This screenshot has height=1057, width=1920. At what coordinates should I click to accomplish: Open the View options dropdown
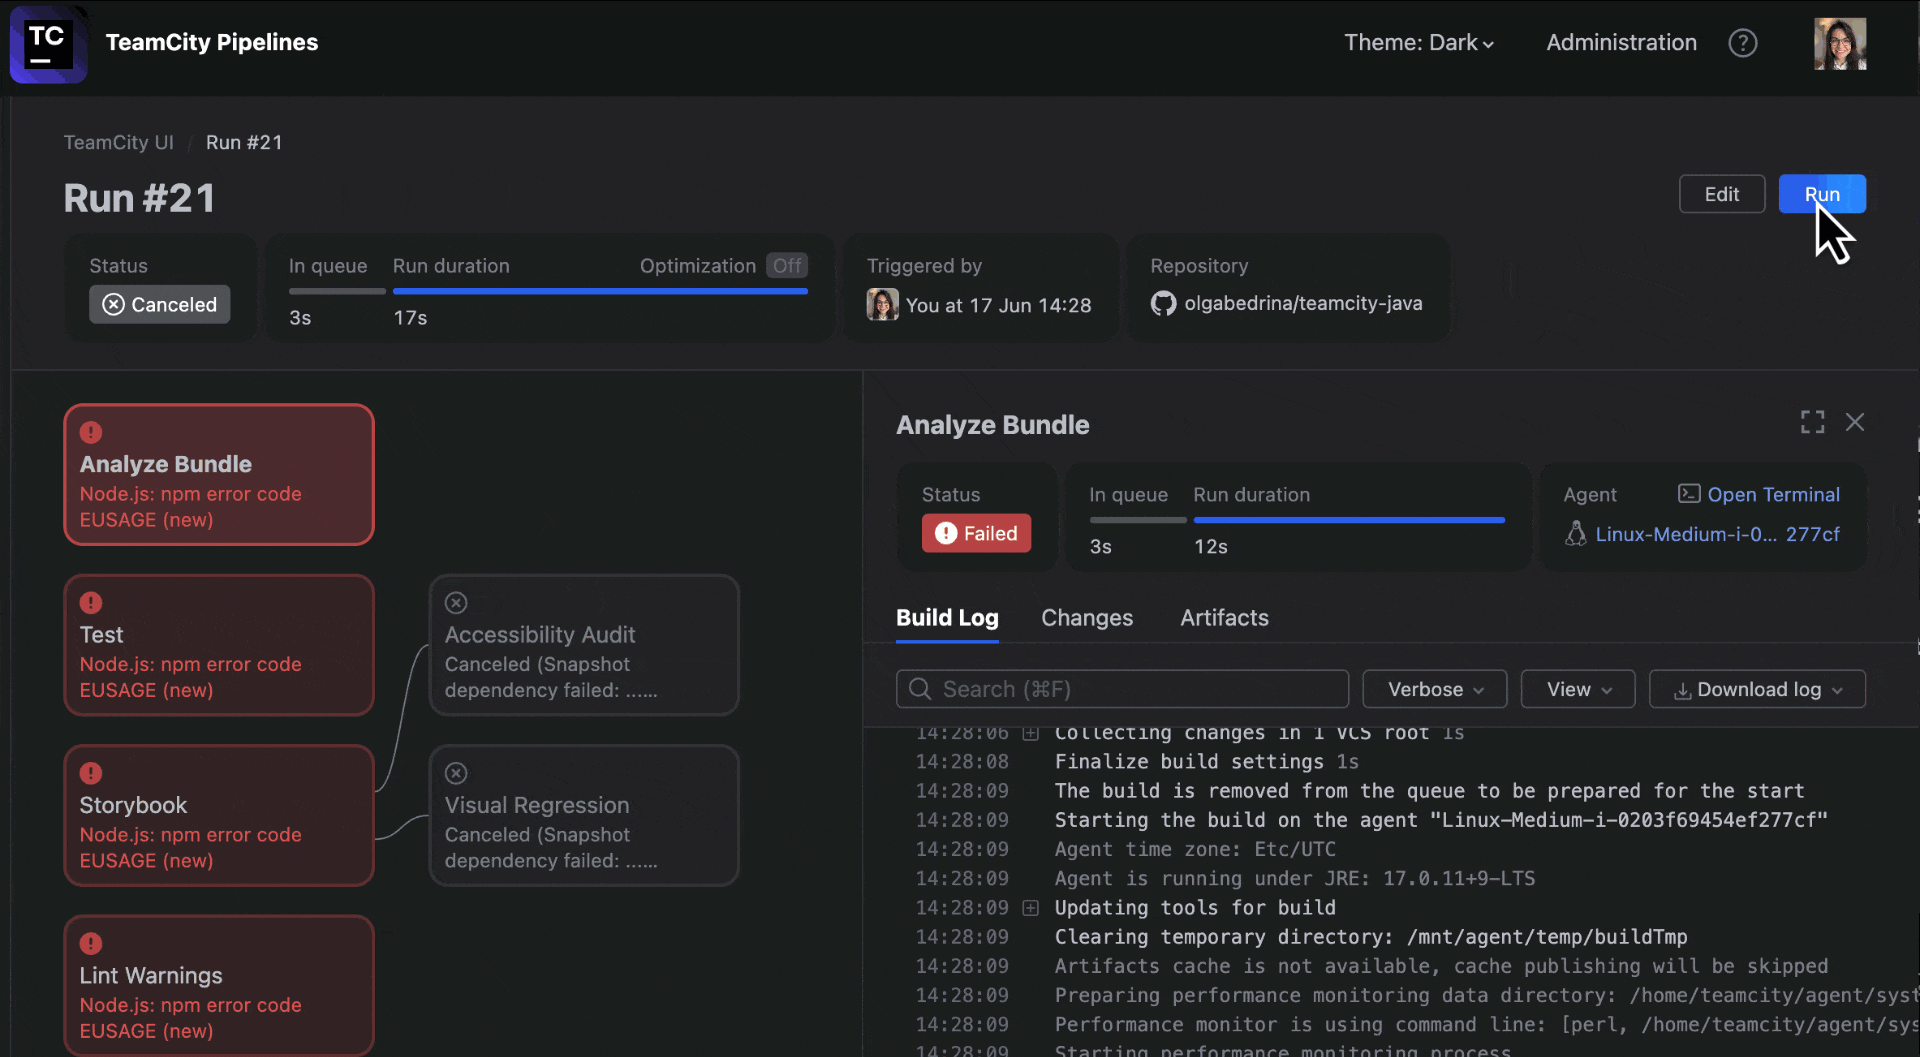[x=1578, y=689]
